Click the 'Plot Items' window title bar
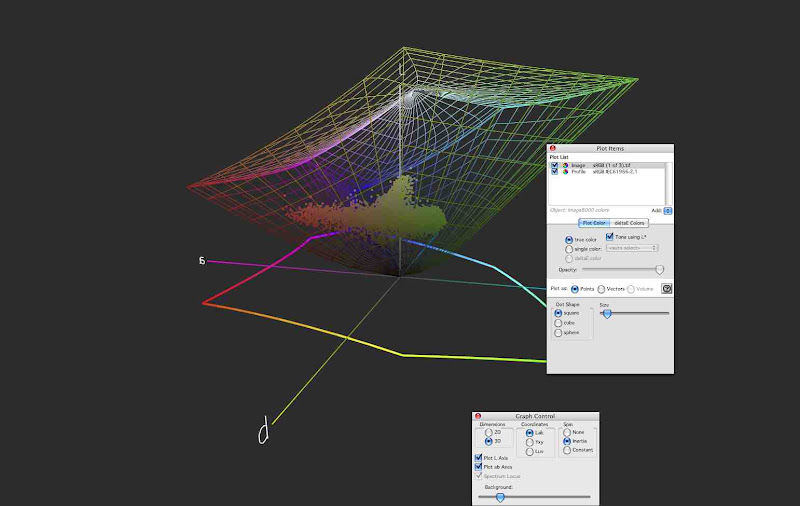The image size is (800, 506). tap(610, 148)
